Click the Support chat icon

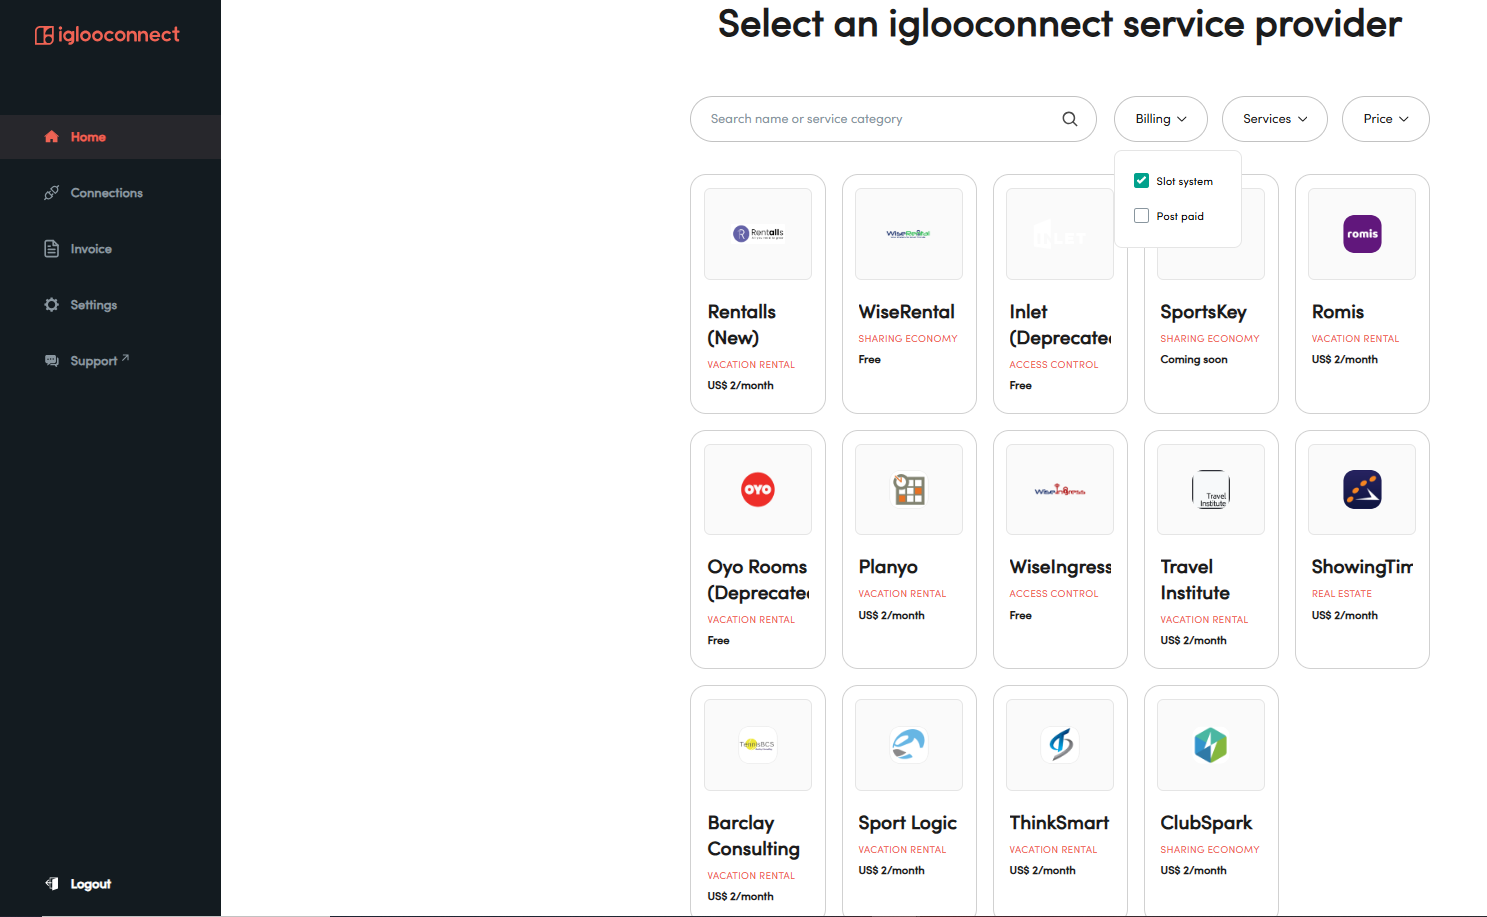[52, 361]
